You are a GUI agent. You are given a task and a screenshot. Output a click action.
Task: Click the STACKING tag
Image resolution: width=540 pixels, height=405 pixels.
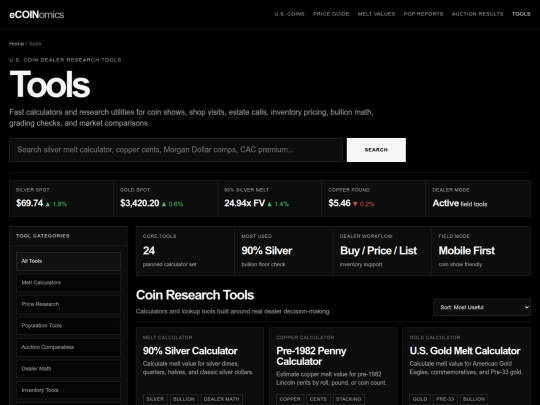(349, 399)
